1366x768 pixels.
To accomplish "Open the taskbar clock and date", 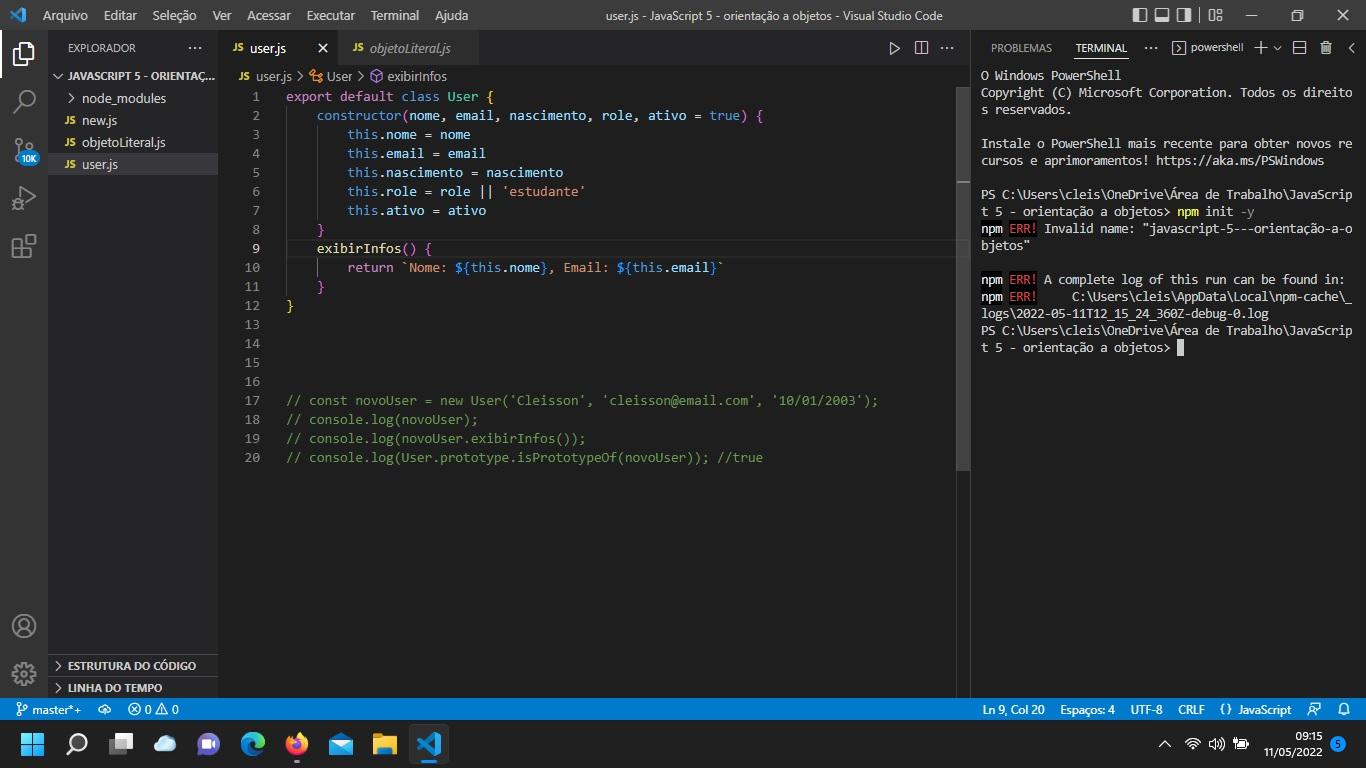I will click(x=1291, y=744).
